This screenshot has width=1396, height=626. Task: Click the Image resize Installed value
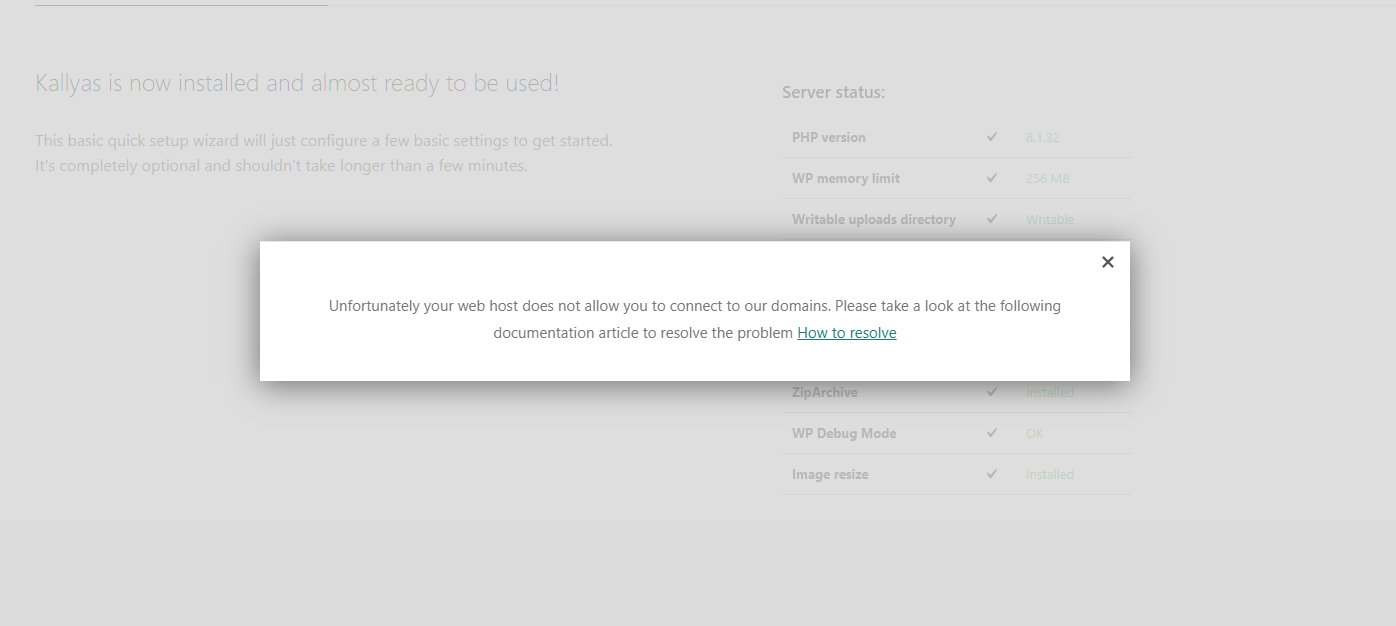point(1050,474)
